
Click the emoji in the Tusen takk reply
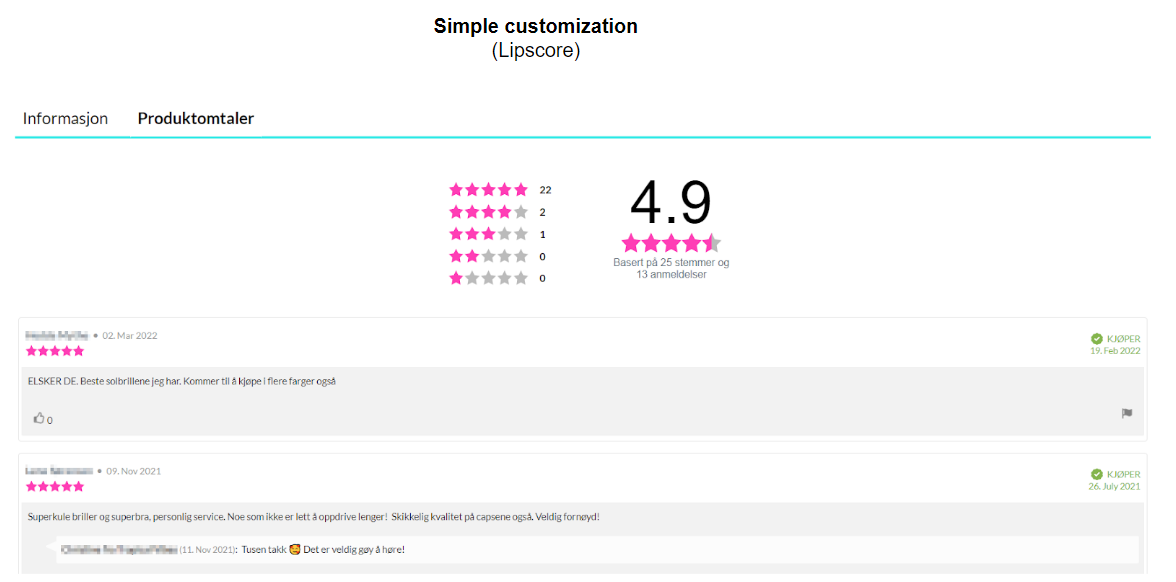[x=295, y=550]
